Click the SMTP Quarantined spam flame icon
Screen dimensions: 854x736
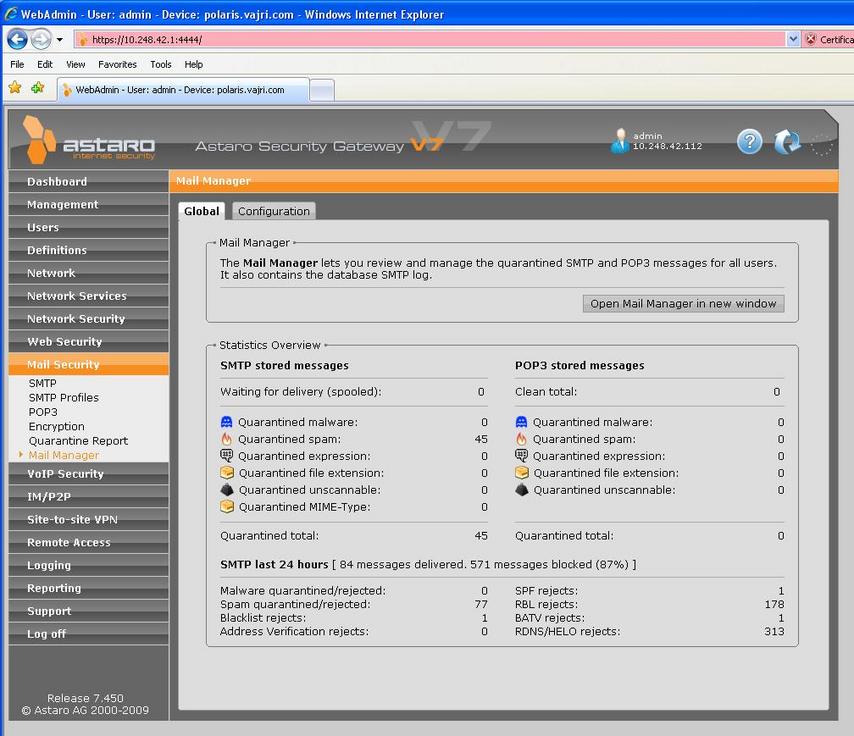(227, 439)
